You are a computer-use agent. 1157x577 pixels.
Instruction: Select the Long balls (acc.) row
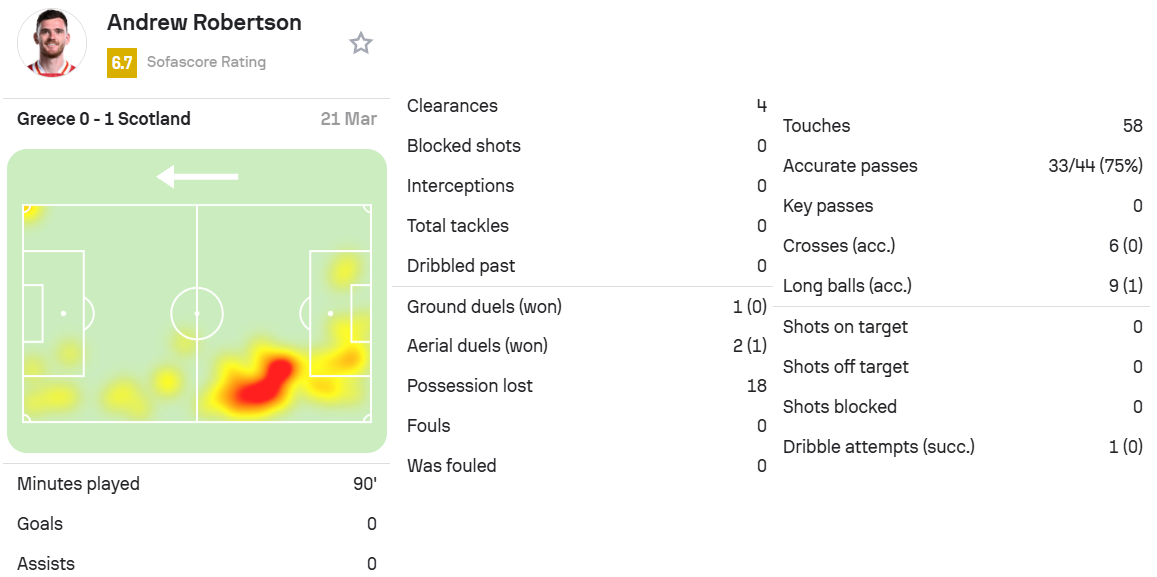[963, 286]
